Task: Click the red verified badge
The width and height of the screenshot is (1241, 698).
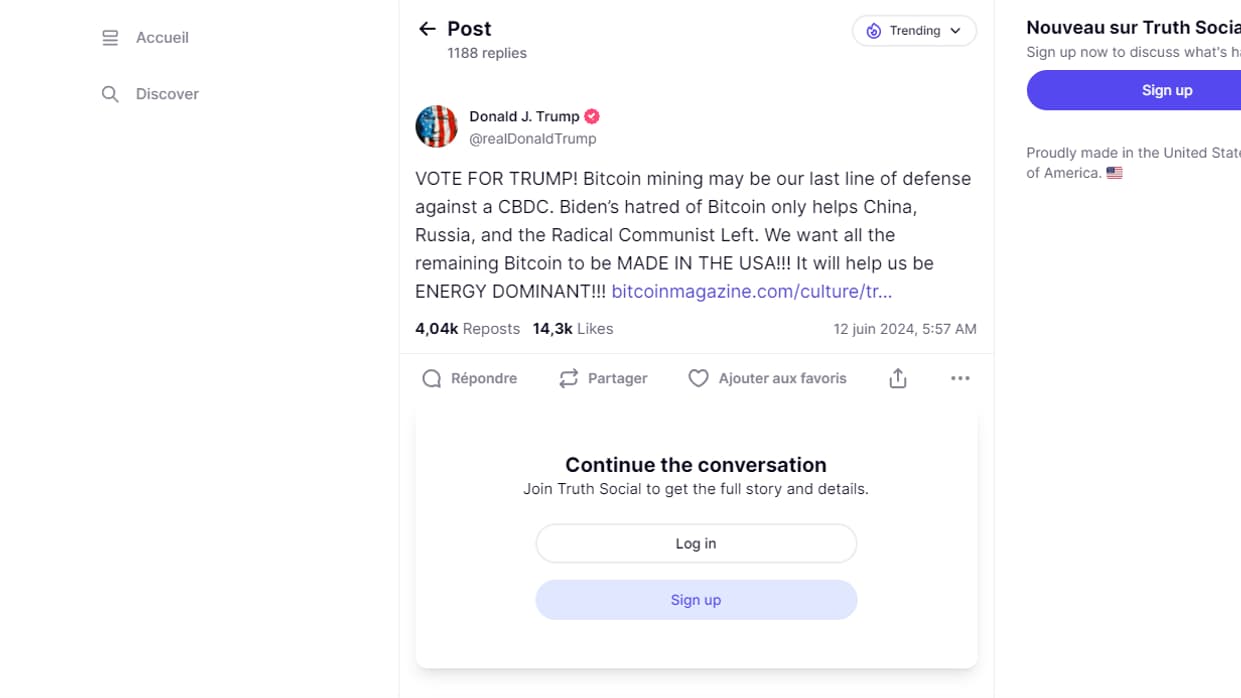Action: 592,116
